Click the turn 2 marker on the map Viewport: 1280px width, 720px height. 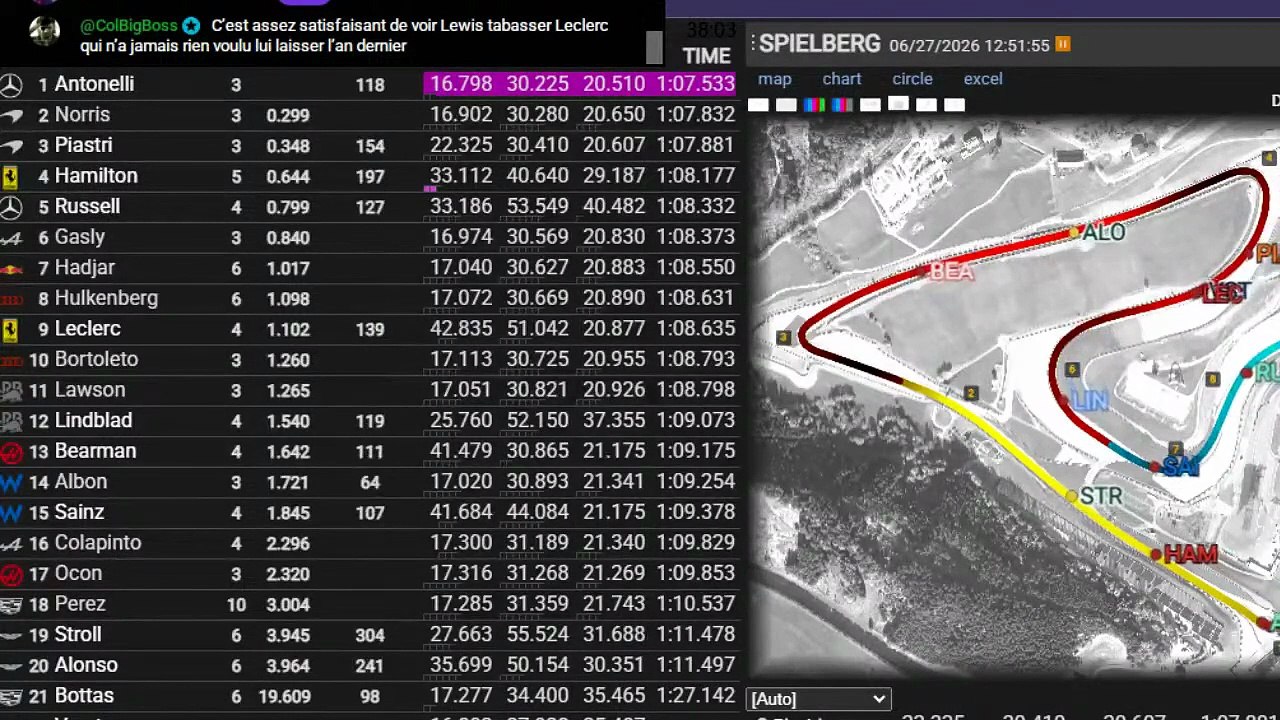tap(970, 394)
